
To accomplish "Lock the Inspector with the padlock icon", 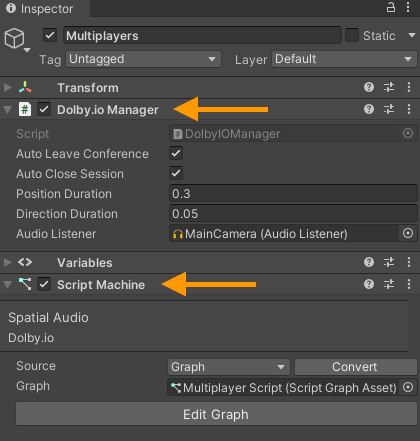I will click(x=391, y=7).
